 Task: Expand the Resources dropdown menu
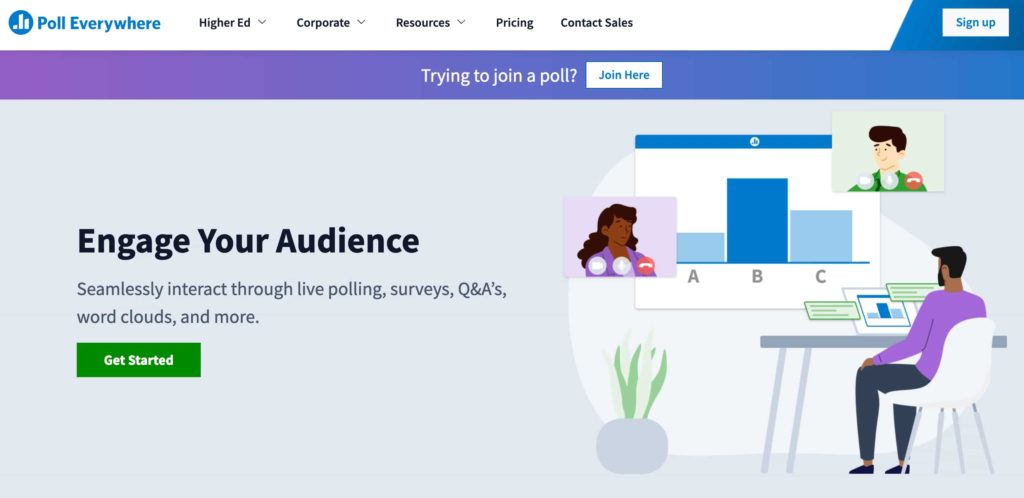(430, 23)
